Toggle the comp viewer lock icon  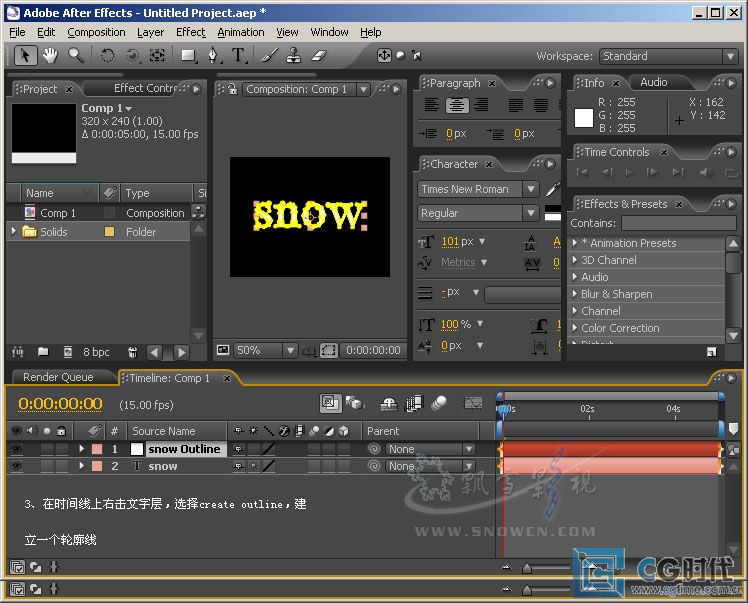coord(232,89)
